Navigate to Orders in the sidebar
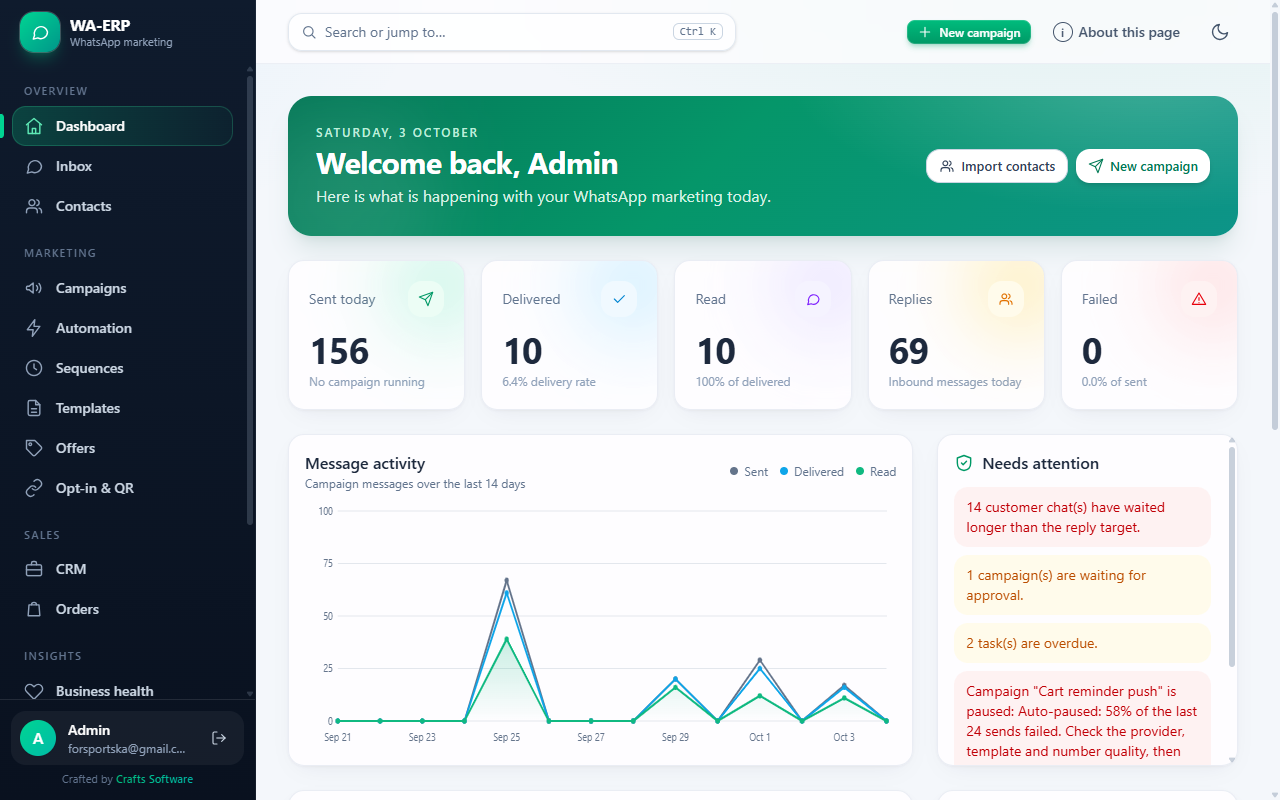This screenshot has width=1280, height=800. [122, 609]
